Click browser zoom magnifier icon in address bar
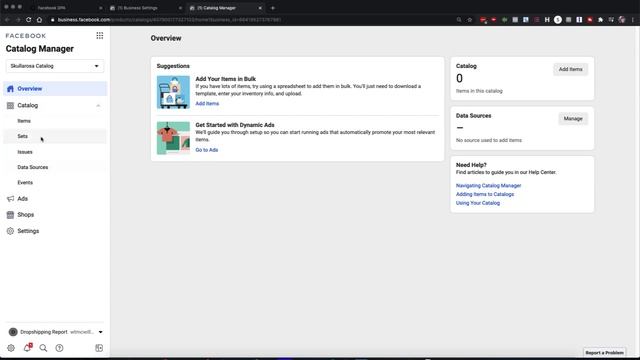This screenshot has height=360, width=640. coord(459,20)
